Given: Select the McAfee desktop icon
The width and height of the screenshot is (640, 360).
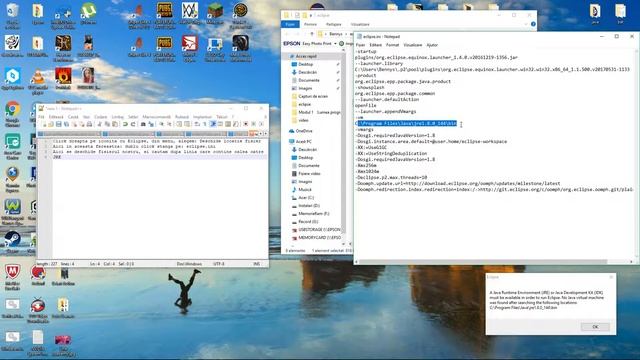Looking at the screenshot, I should click(x=13, y=277).
